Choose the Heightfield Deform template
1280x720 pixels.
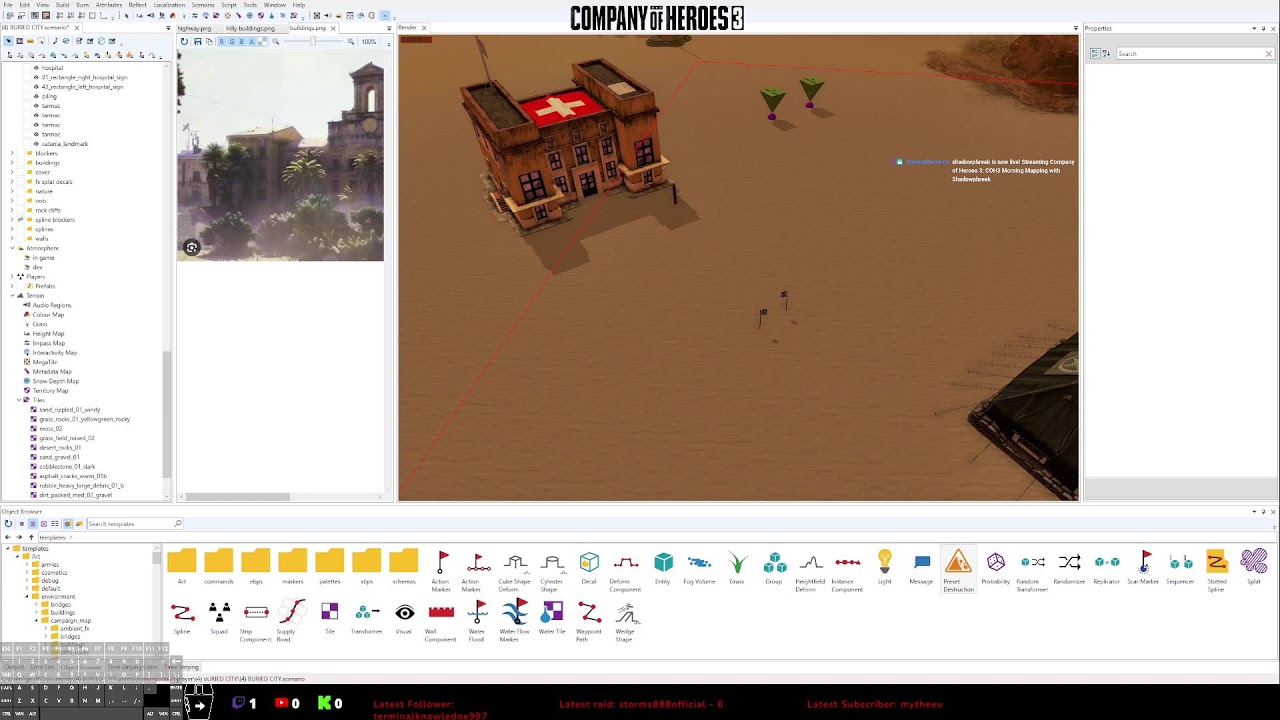pyautogui.click(x=811, y=562)
